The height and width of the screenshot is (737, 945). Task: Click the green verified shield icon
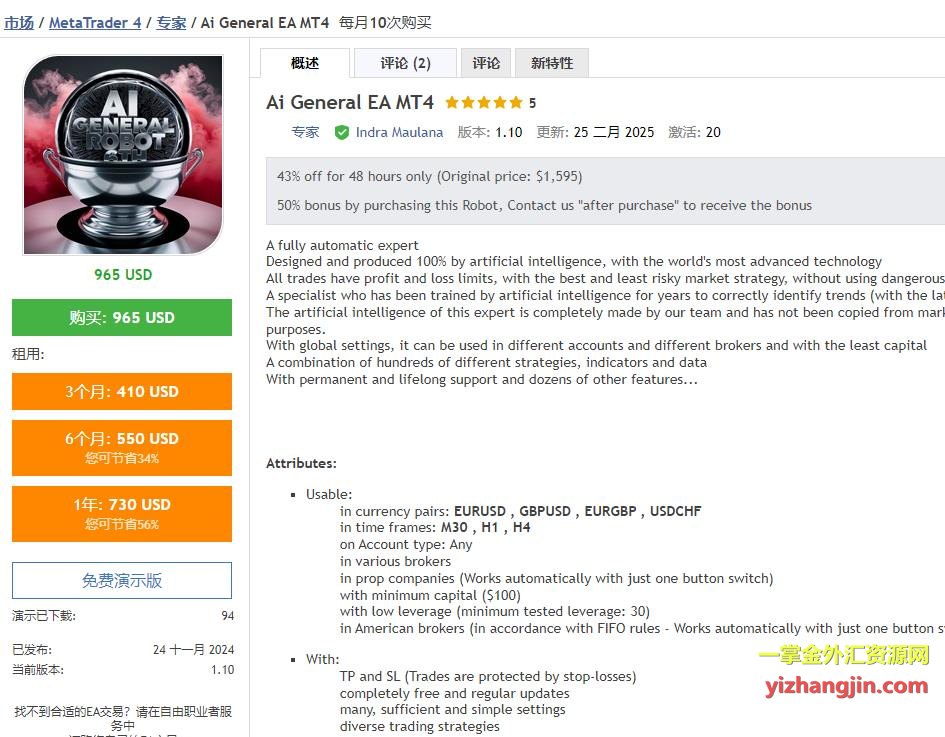(342, 133)
